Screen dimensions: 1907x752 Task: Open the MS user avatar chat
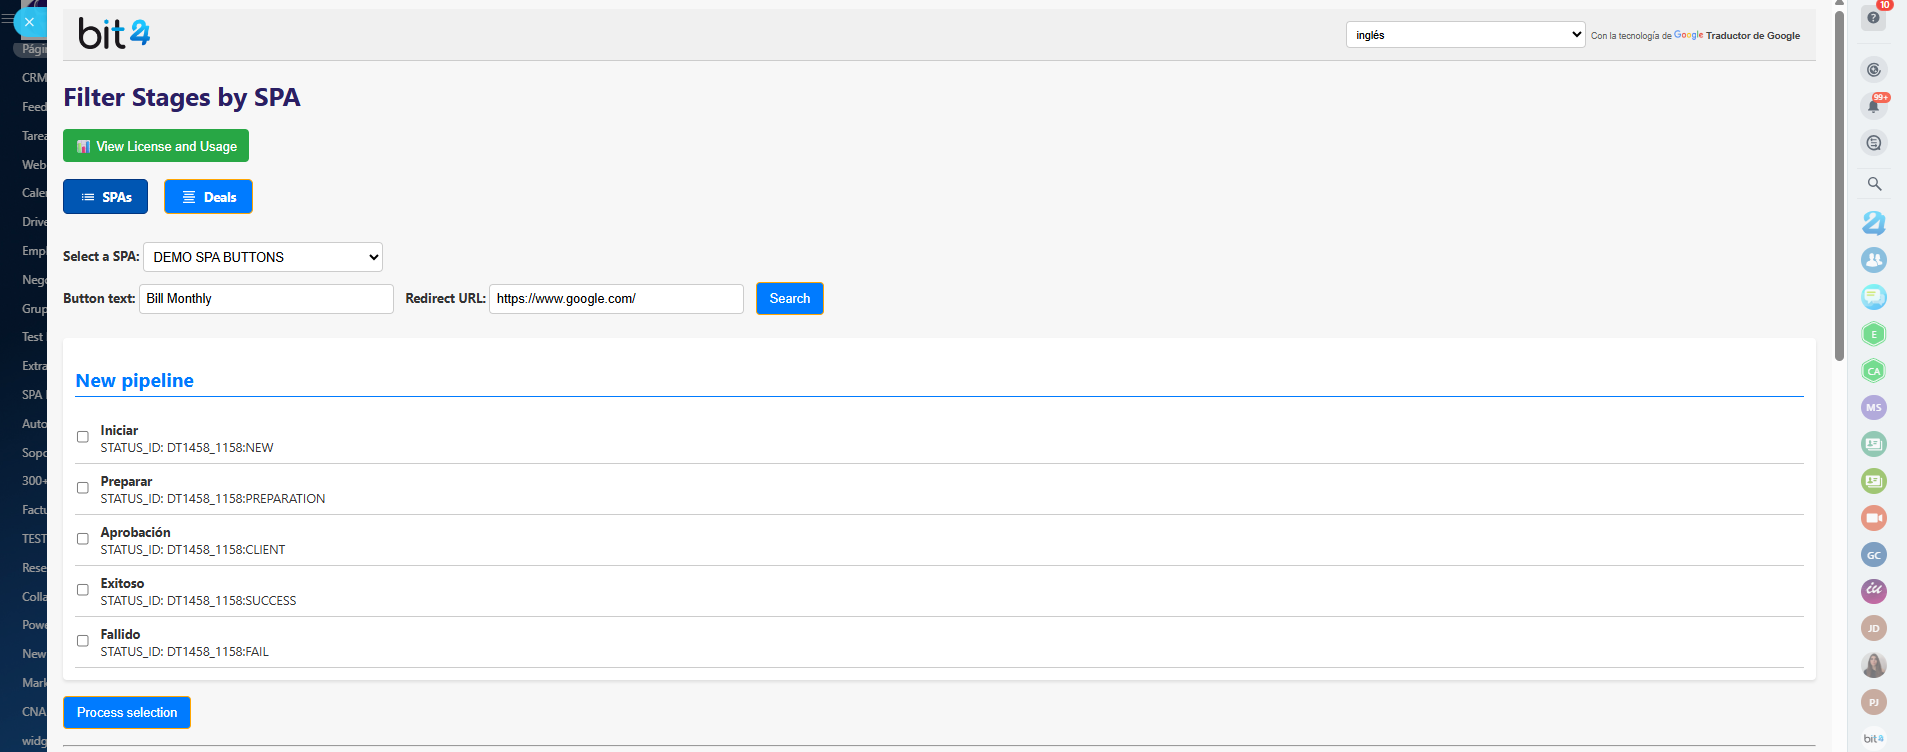pos(1873,407)
